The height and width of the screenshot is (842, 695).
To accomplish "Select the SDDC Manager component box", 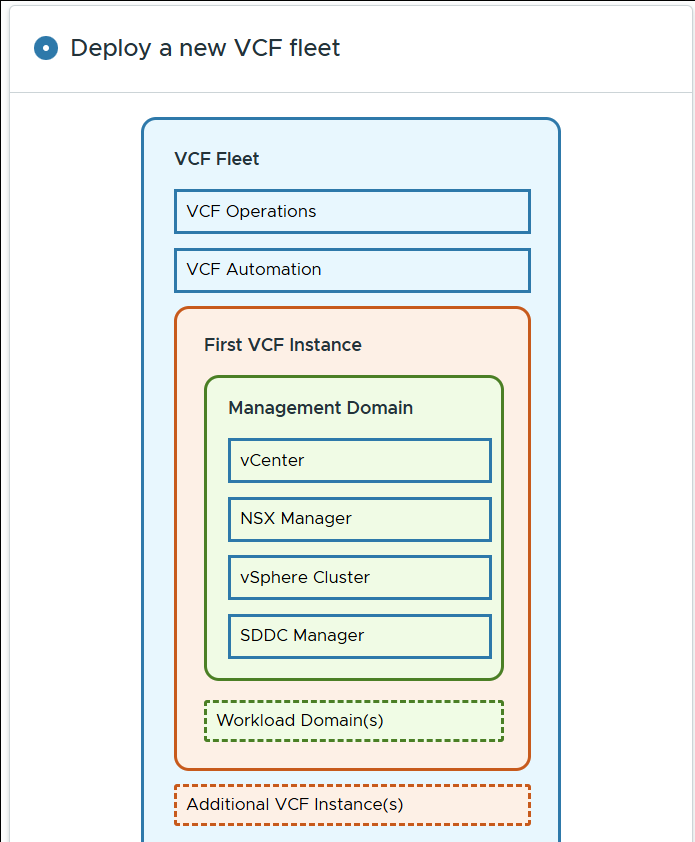I will click(x=360, y=636).
